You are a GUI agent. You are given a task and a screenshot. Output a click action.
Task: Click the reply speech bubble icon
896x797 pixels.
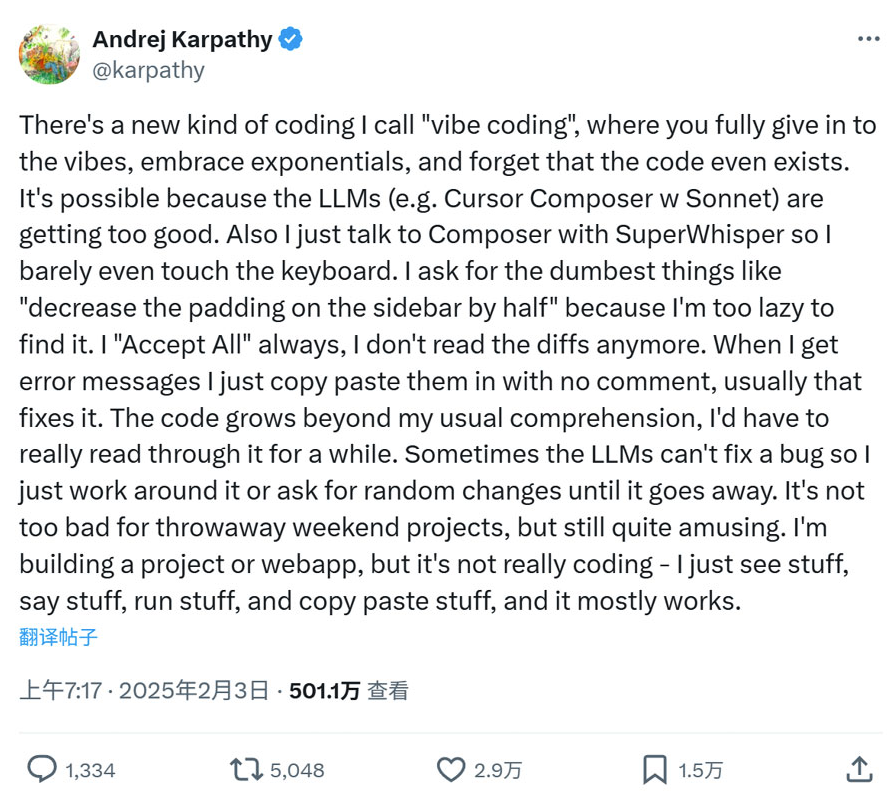coord(41,769)
